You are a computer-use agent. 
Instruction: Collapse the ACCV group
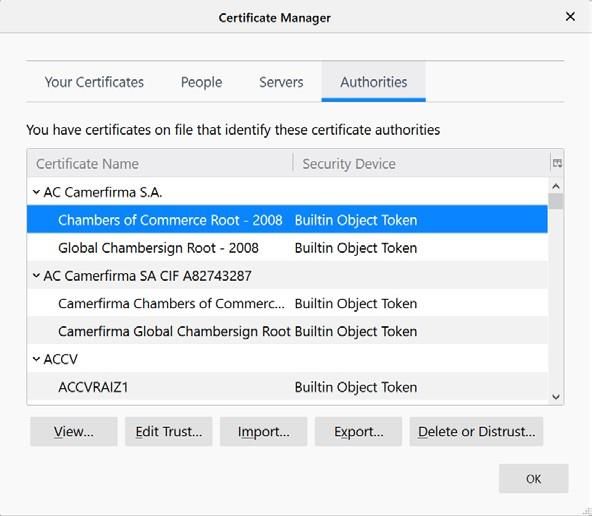pyautogui.click(x=36, y=359)
